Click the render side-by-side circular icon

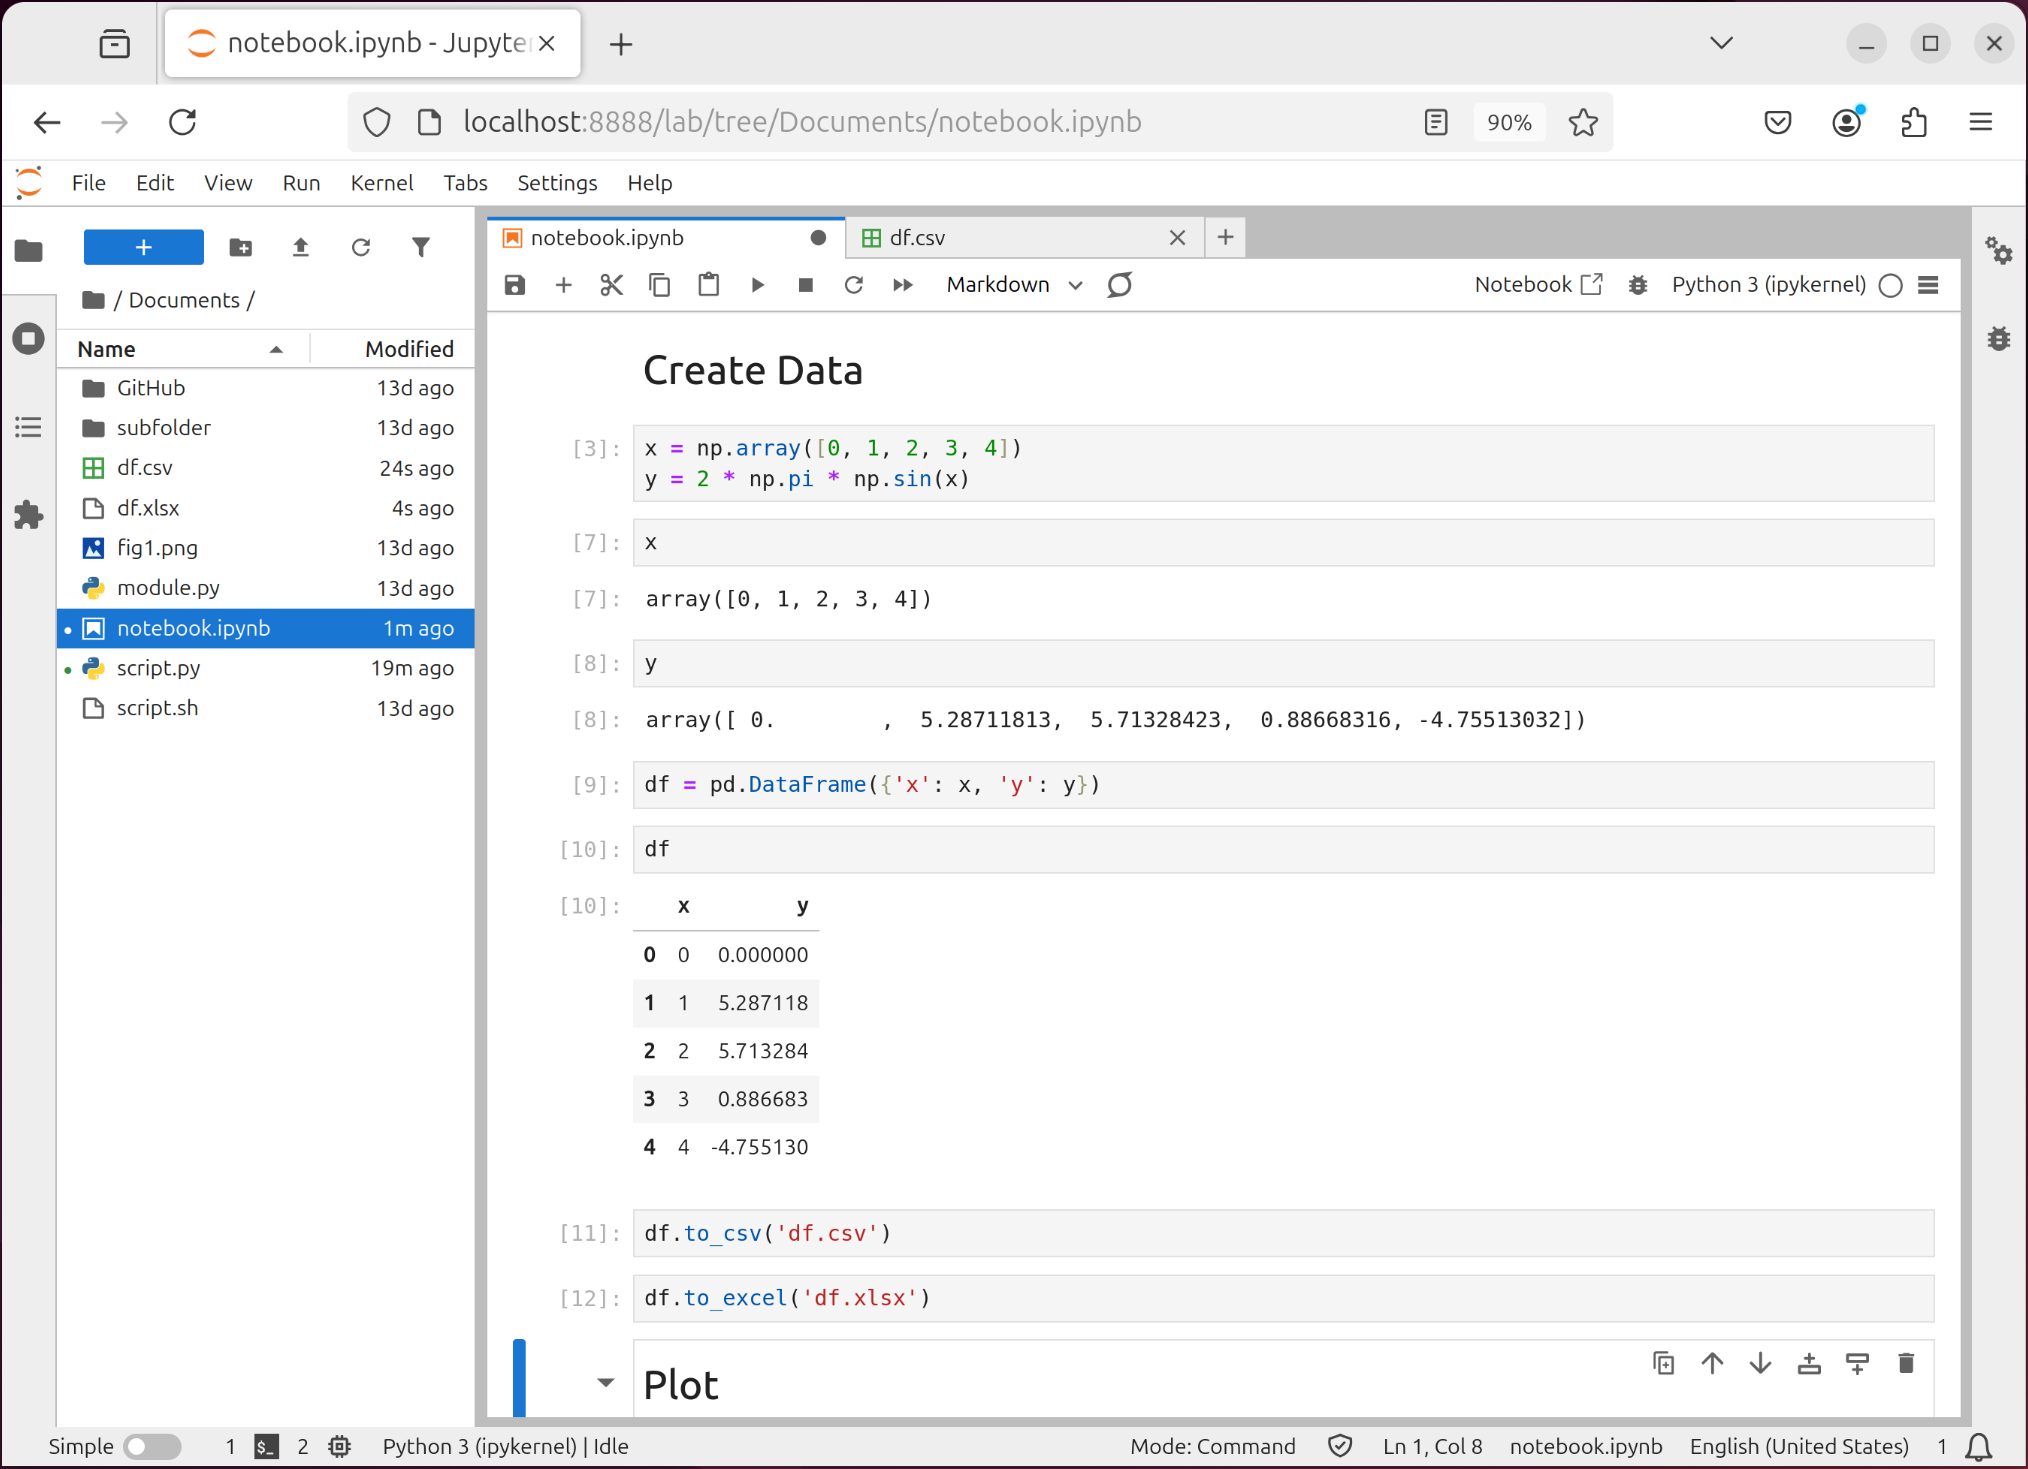coord(1120,285)
